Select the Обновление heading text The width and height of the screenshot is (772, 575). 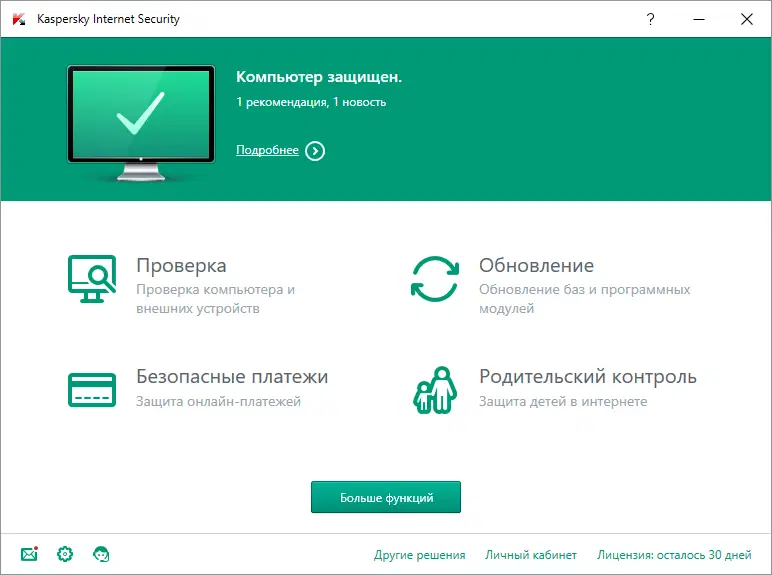click(537, 266)
